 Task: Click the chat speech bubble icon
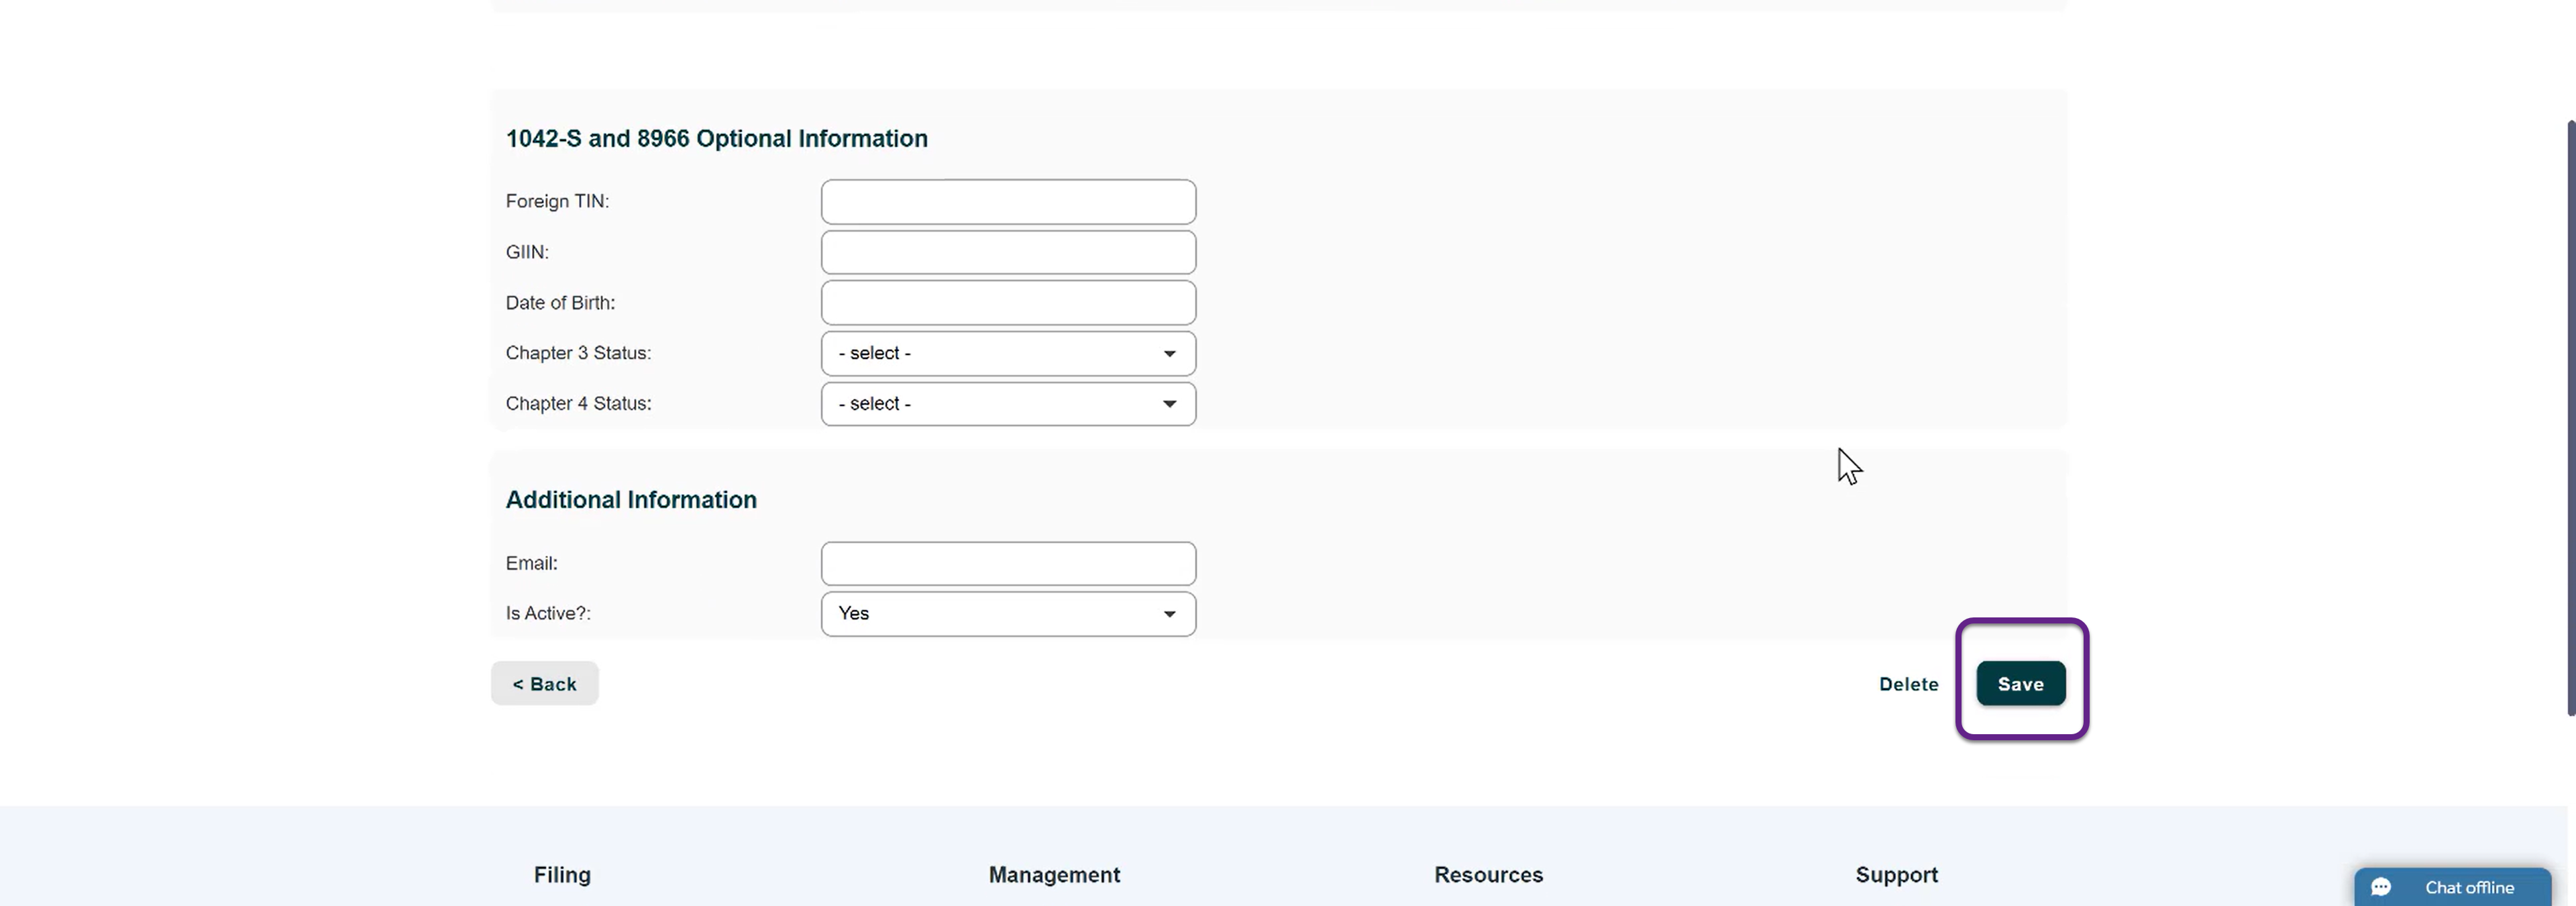(2381, 887)
